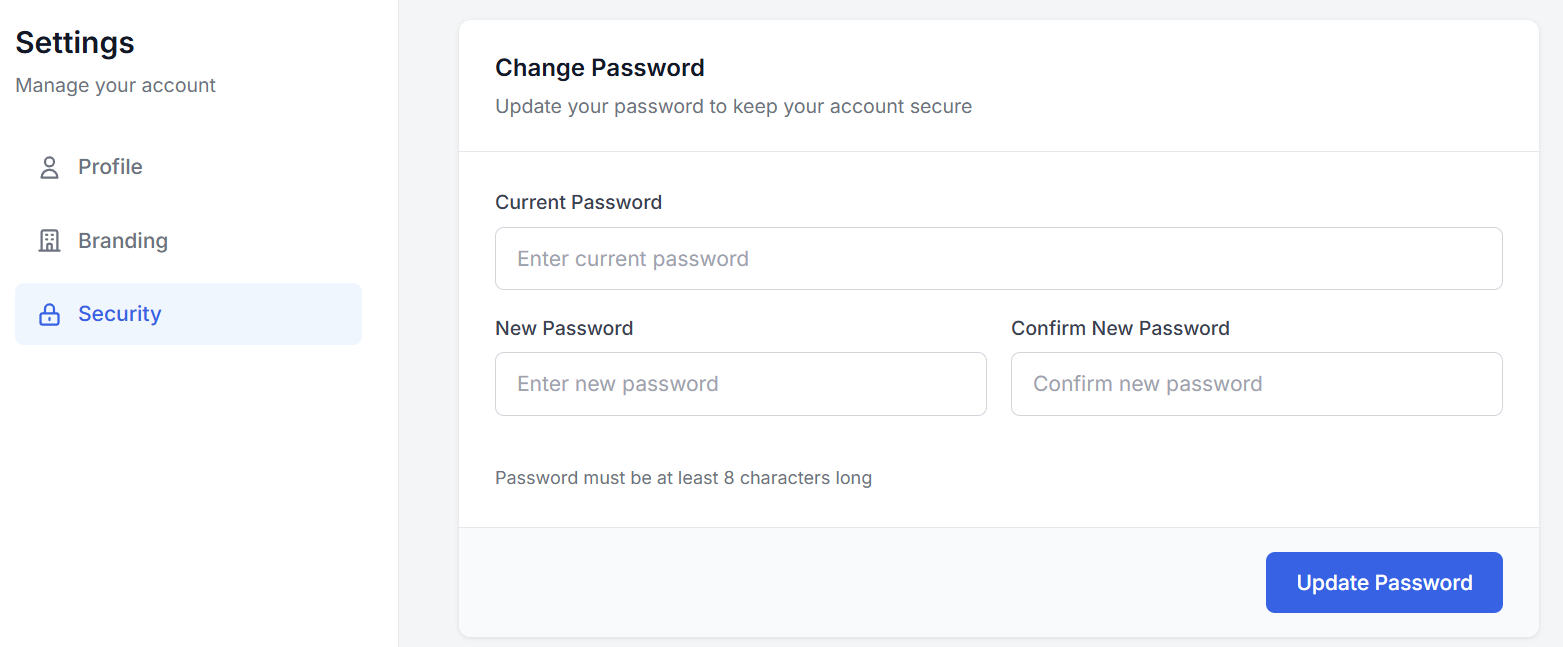Image resolution: width=1563 pixels, height=647 pixels.
Task: Click the Branding building icon
Action: click(49, 241)
